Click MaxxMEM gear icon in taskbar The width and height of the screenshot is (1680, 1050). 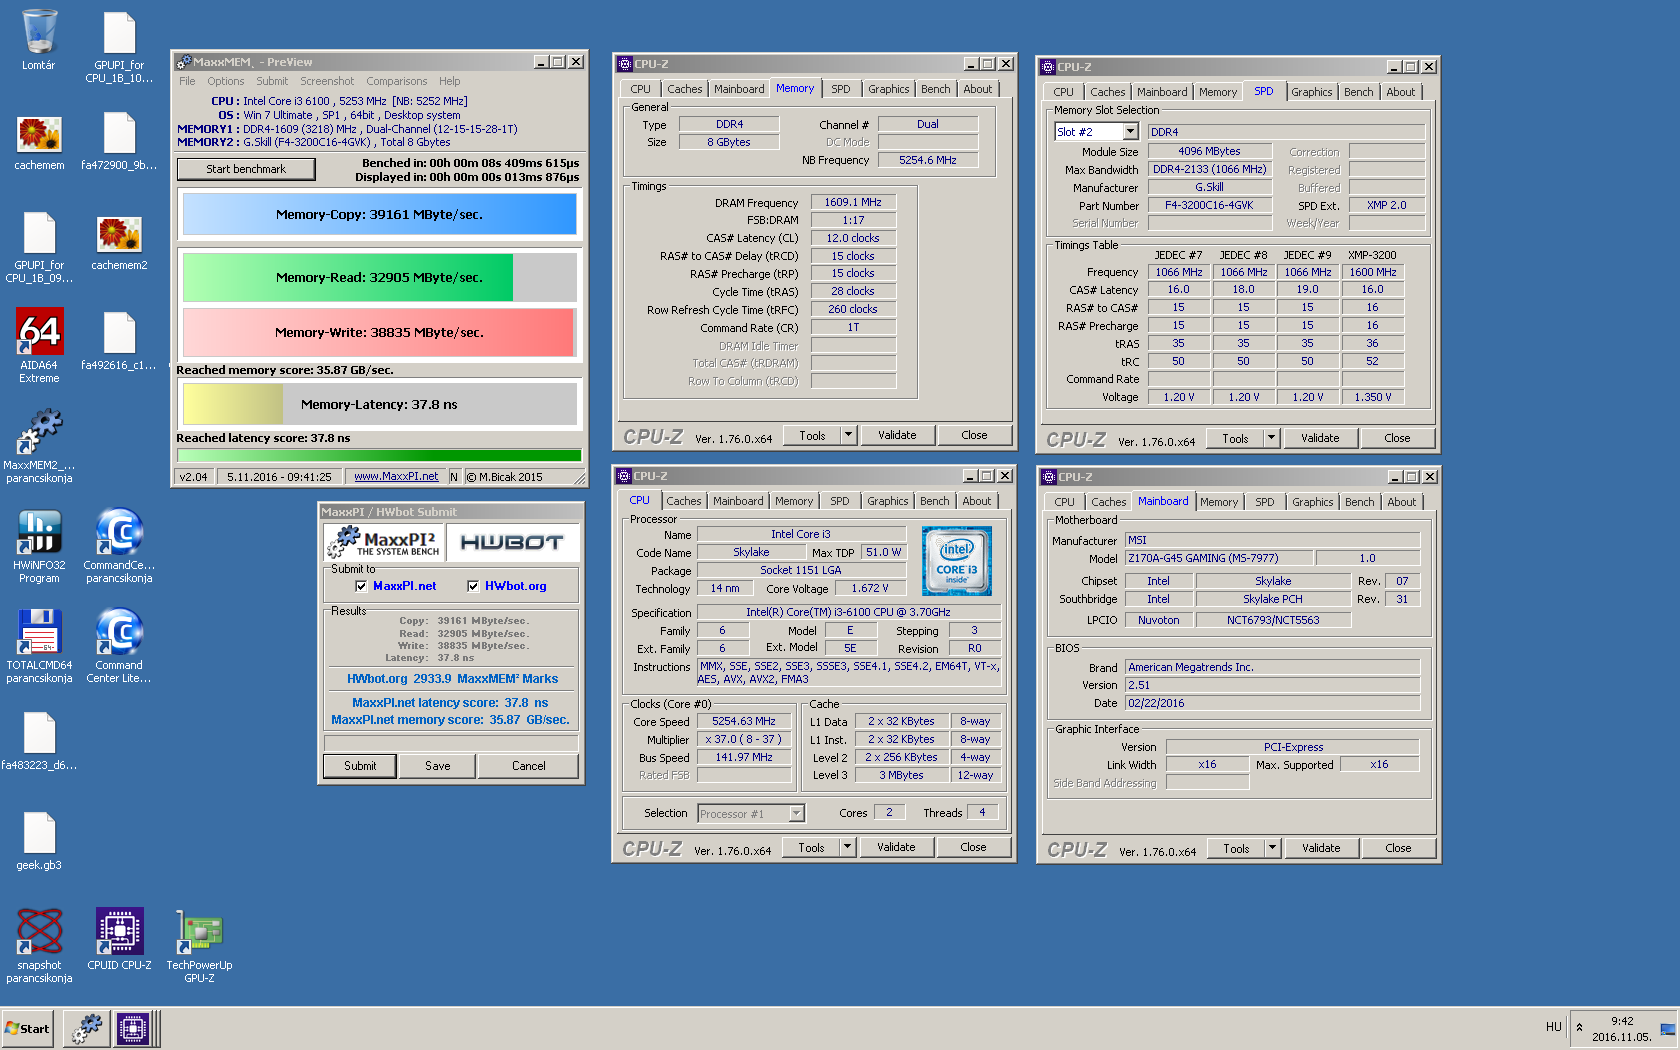coord(87,1028)
